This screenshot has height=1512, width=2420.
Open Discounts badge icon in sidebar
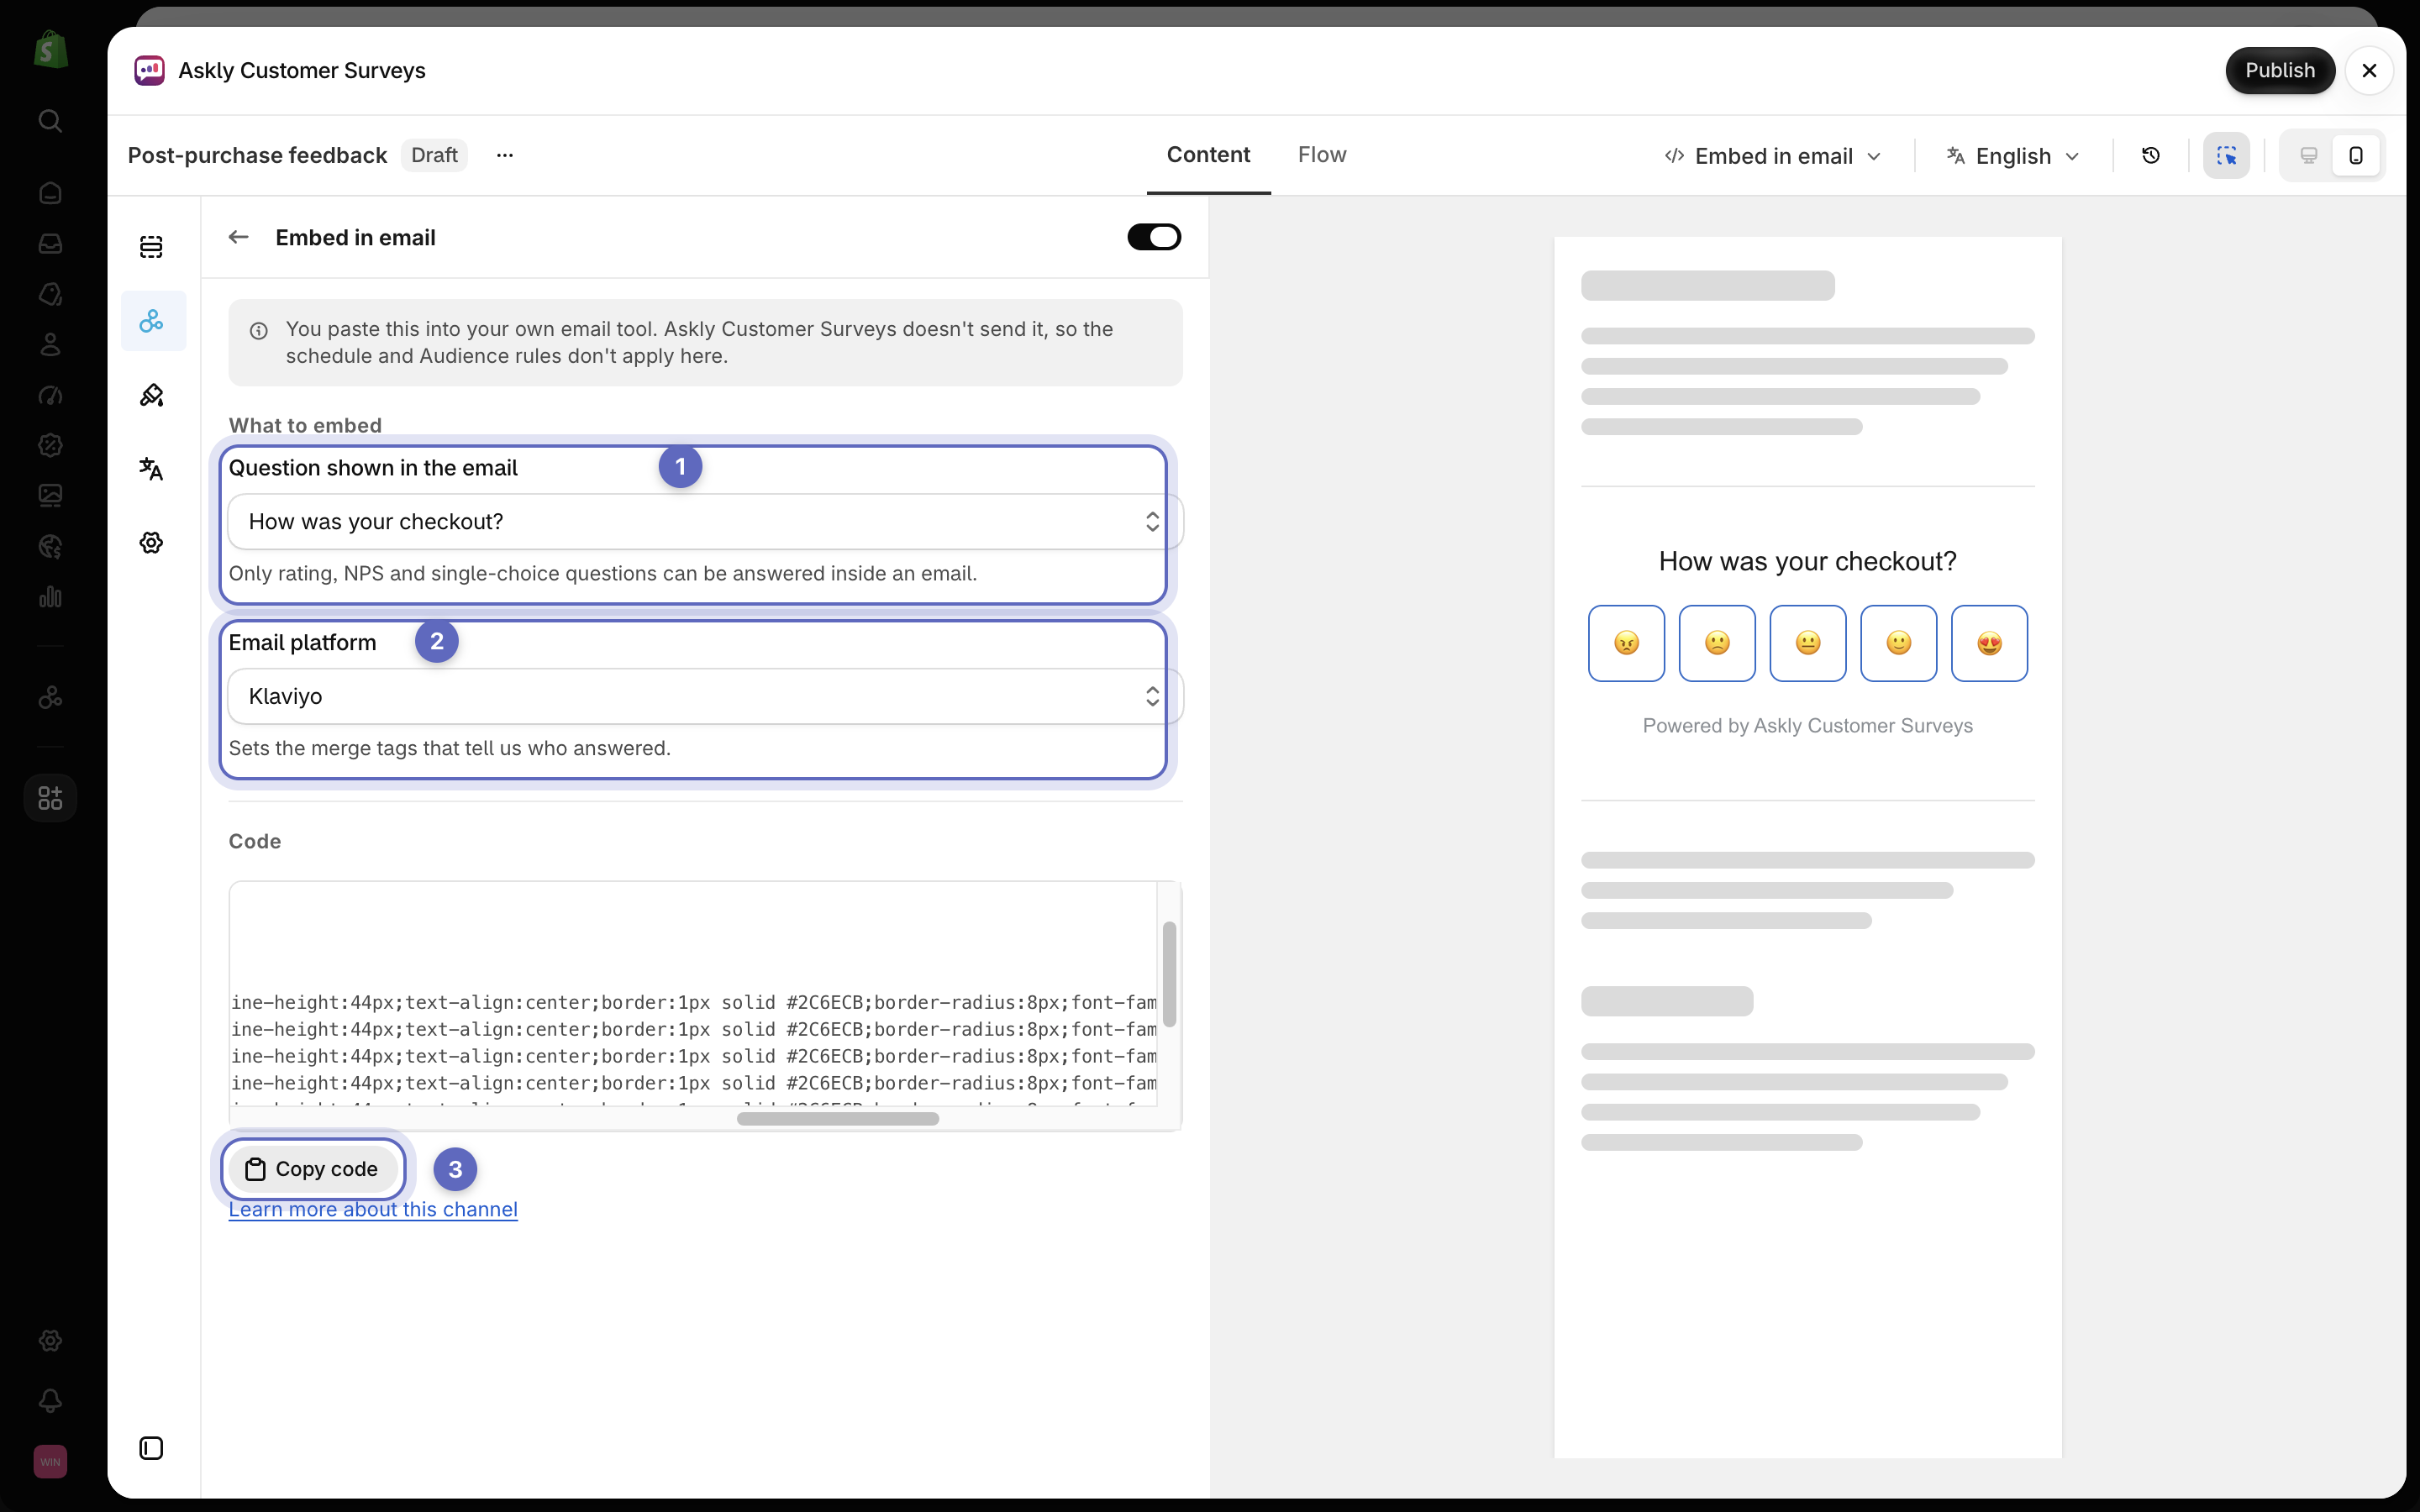(x=50, y=445)
